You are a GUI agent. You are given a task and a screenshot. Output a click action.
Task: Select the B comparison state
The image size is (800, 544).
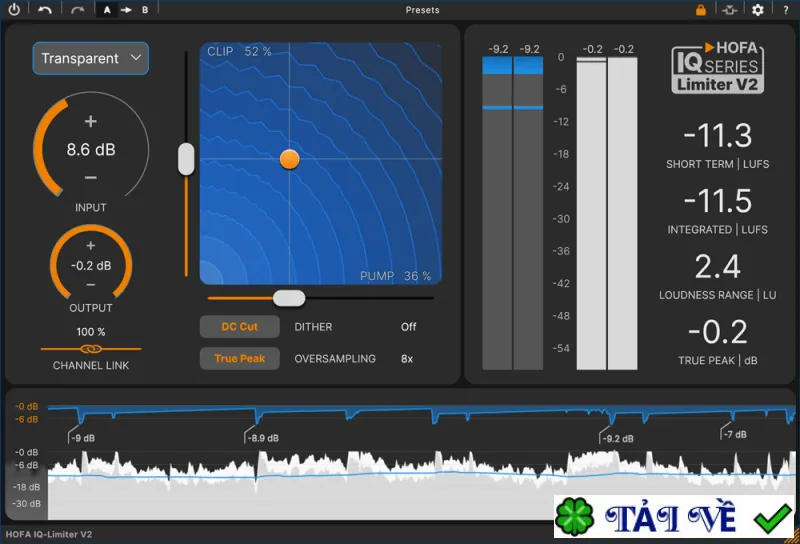(x=145, y=10)
